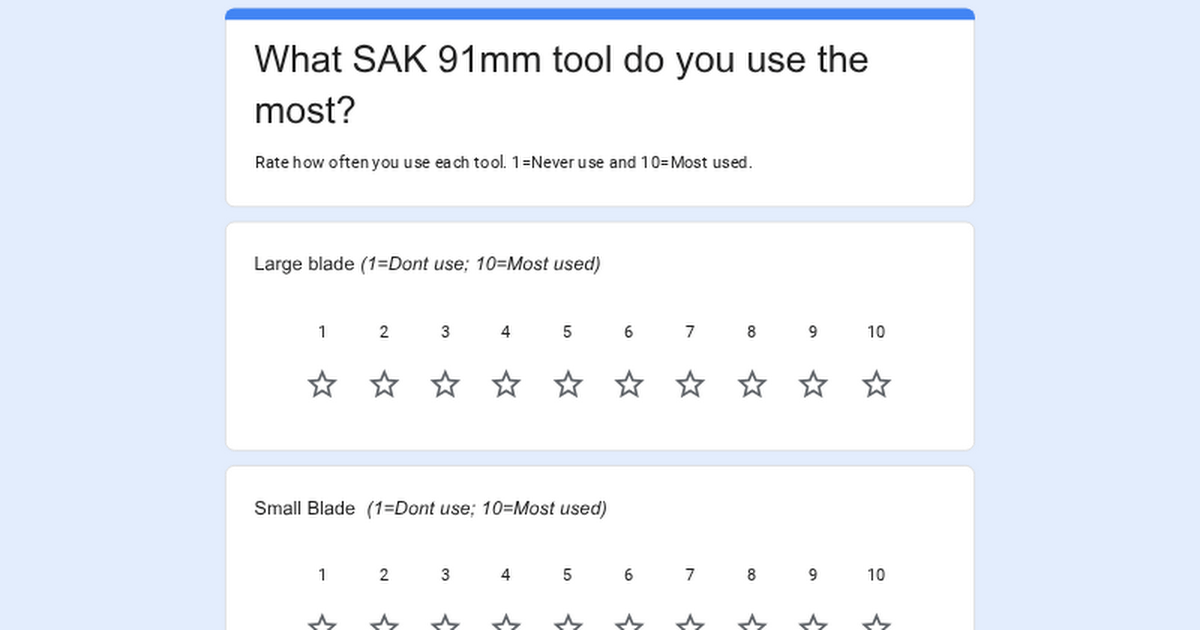
Task: Choose 7 stars for Large blade
Action: point(690,385)
